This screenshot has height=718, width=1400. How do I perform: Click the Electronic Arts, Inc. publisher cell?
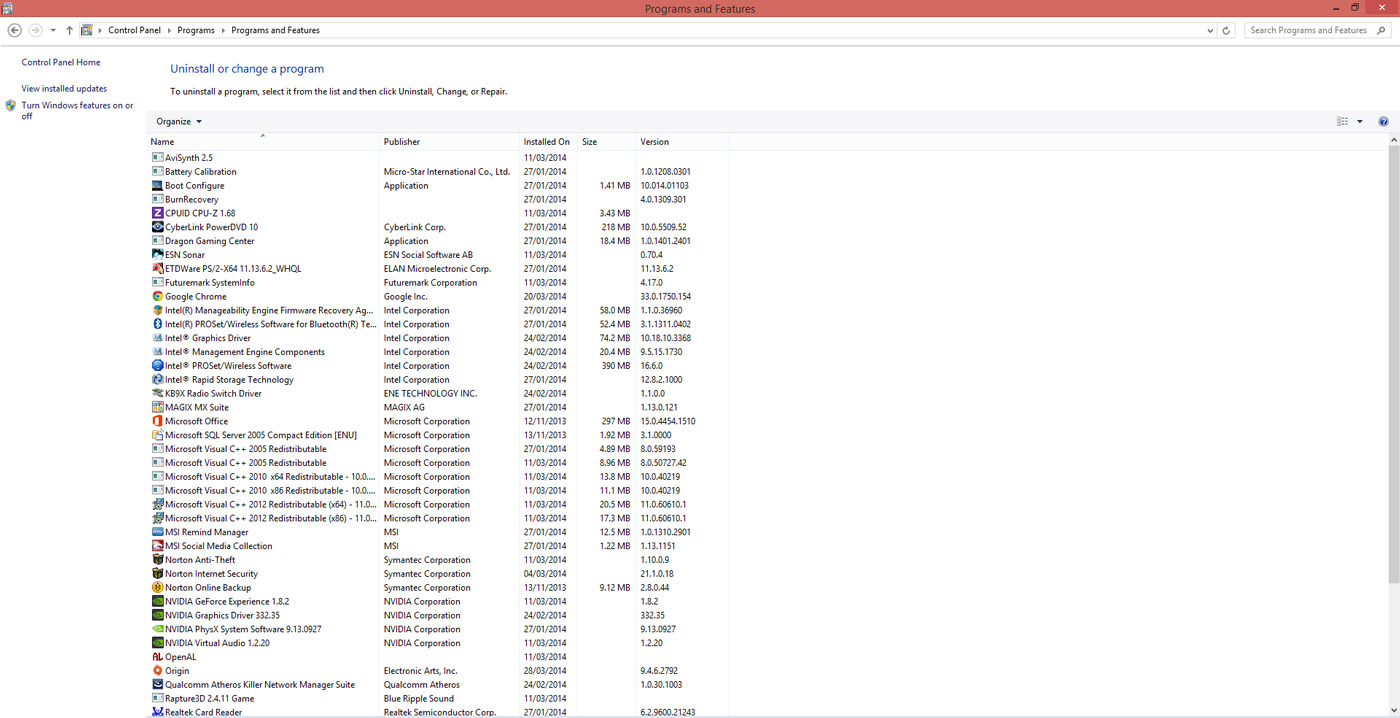click(x=421, y=671)
